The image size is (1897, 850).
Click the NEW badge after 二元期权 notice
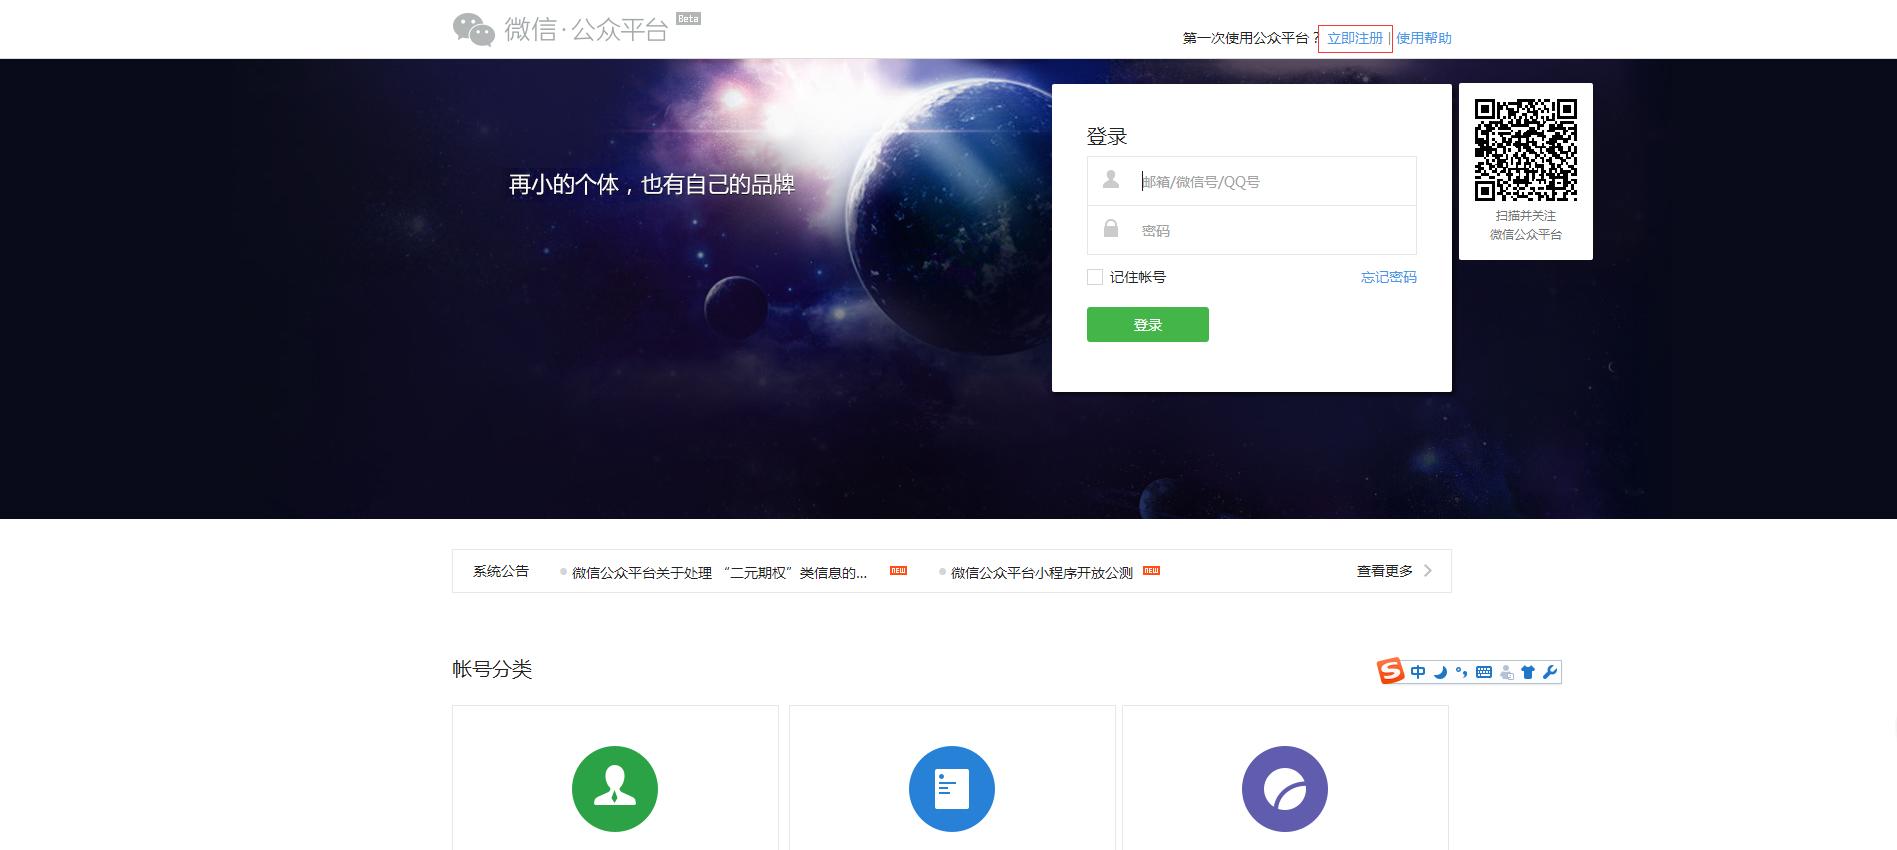point(898,571)
